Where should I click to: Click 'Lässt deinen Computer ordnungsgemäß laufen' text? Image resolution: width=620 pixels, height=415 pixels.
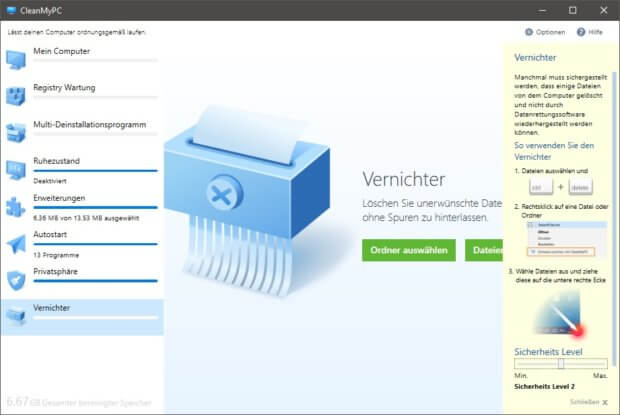point(77,32)
